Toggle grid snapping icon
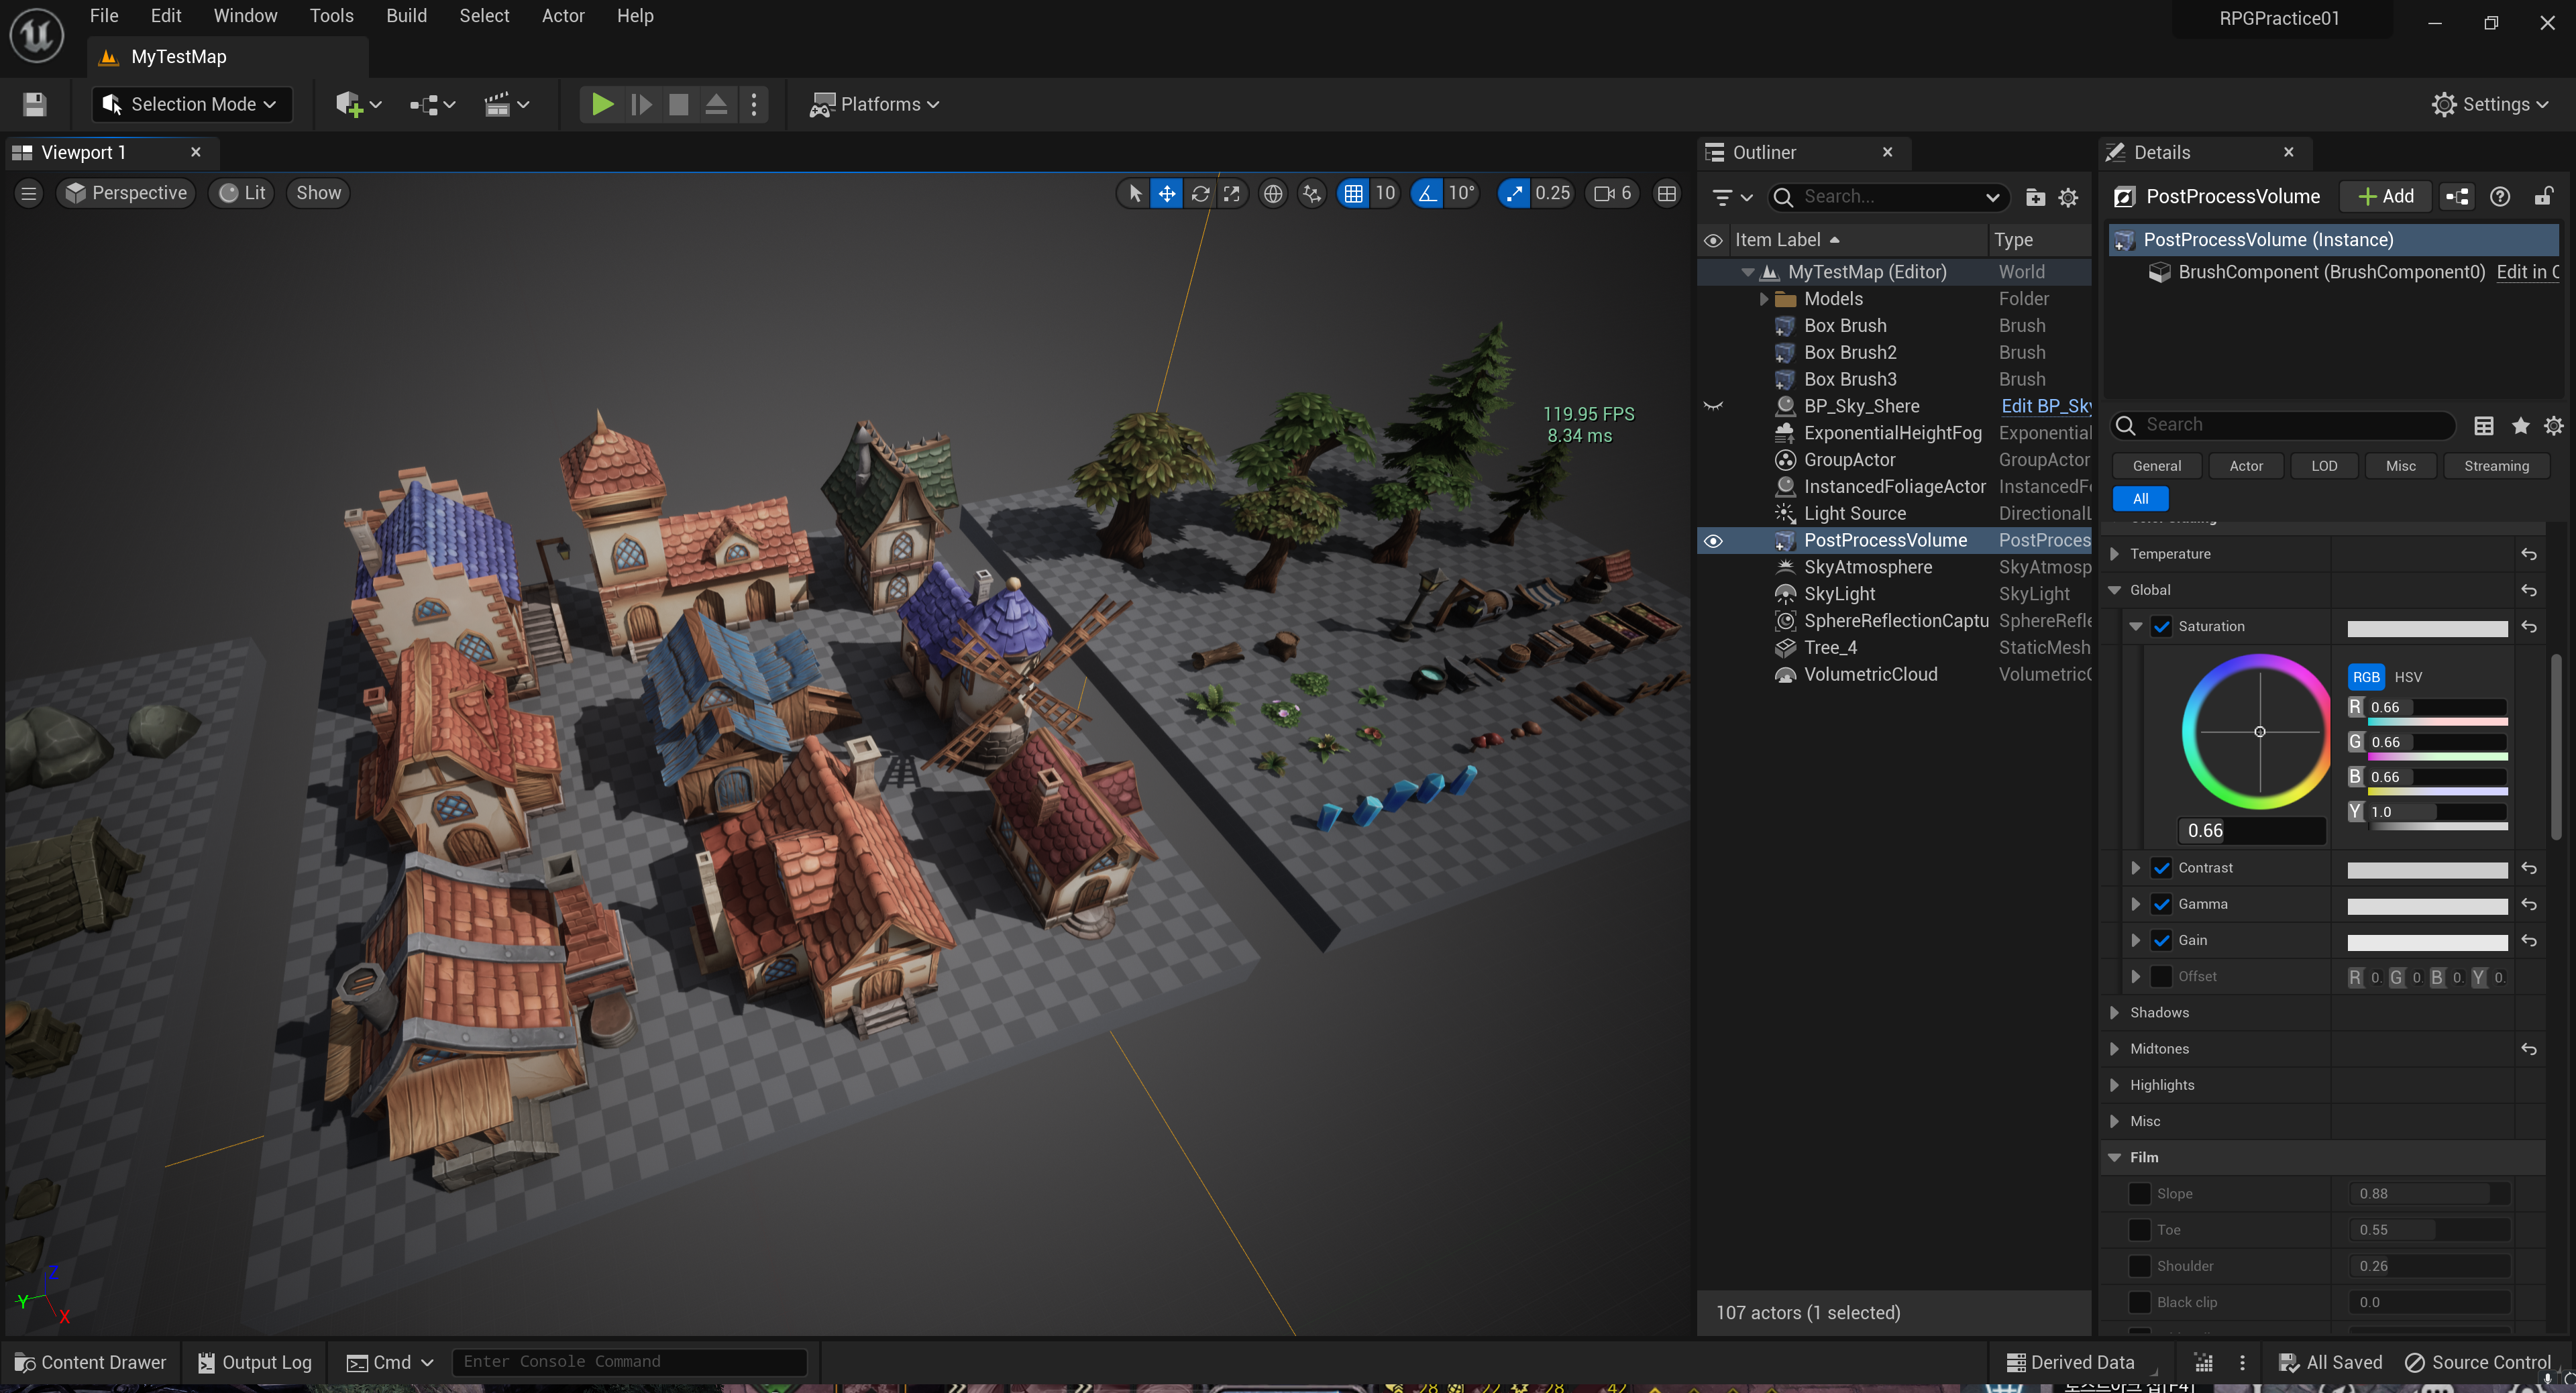 point(1353,193)
